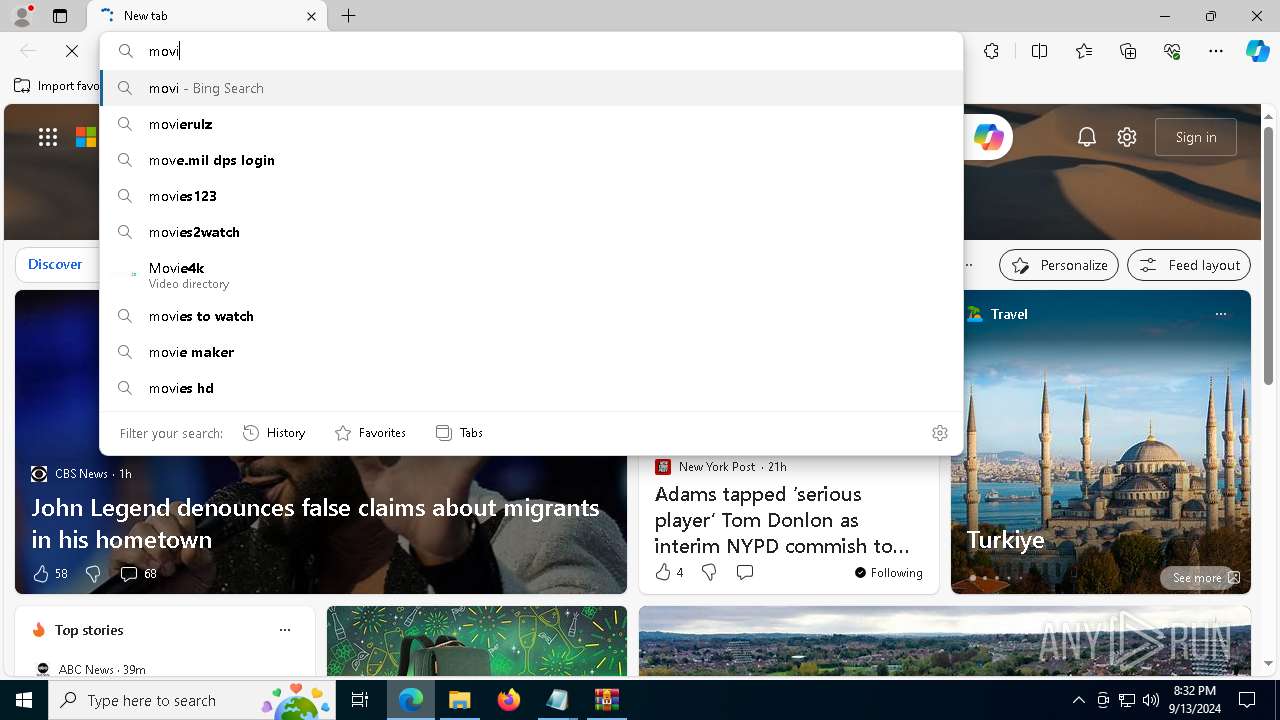Click into the address bar text field
Screen dimensions: 1280x720
[x=550, y=51]
